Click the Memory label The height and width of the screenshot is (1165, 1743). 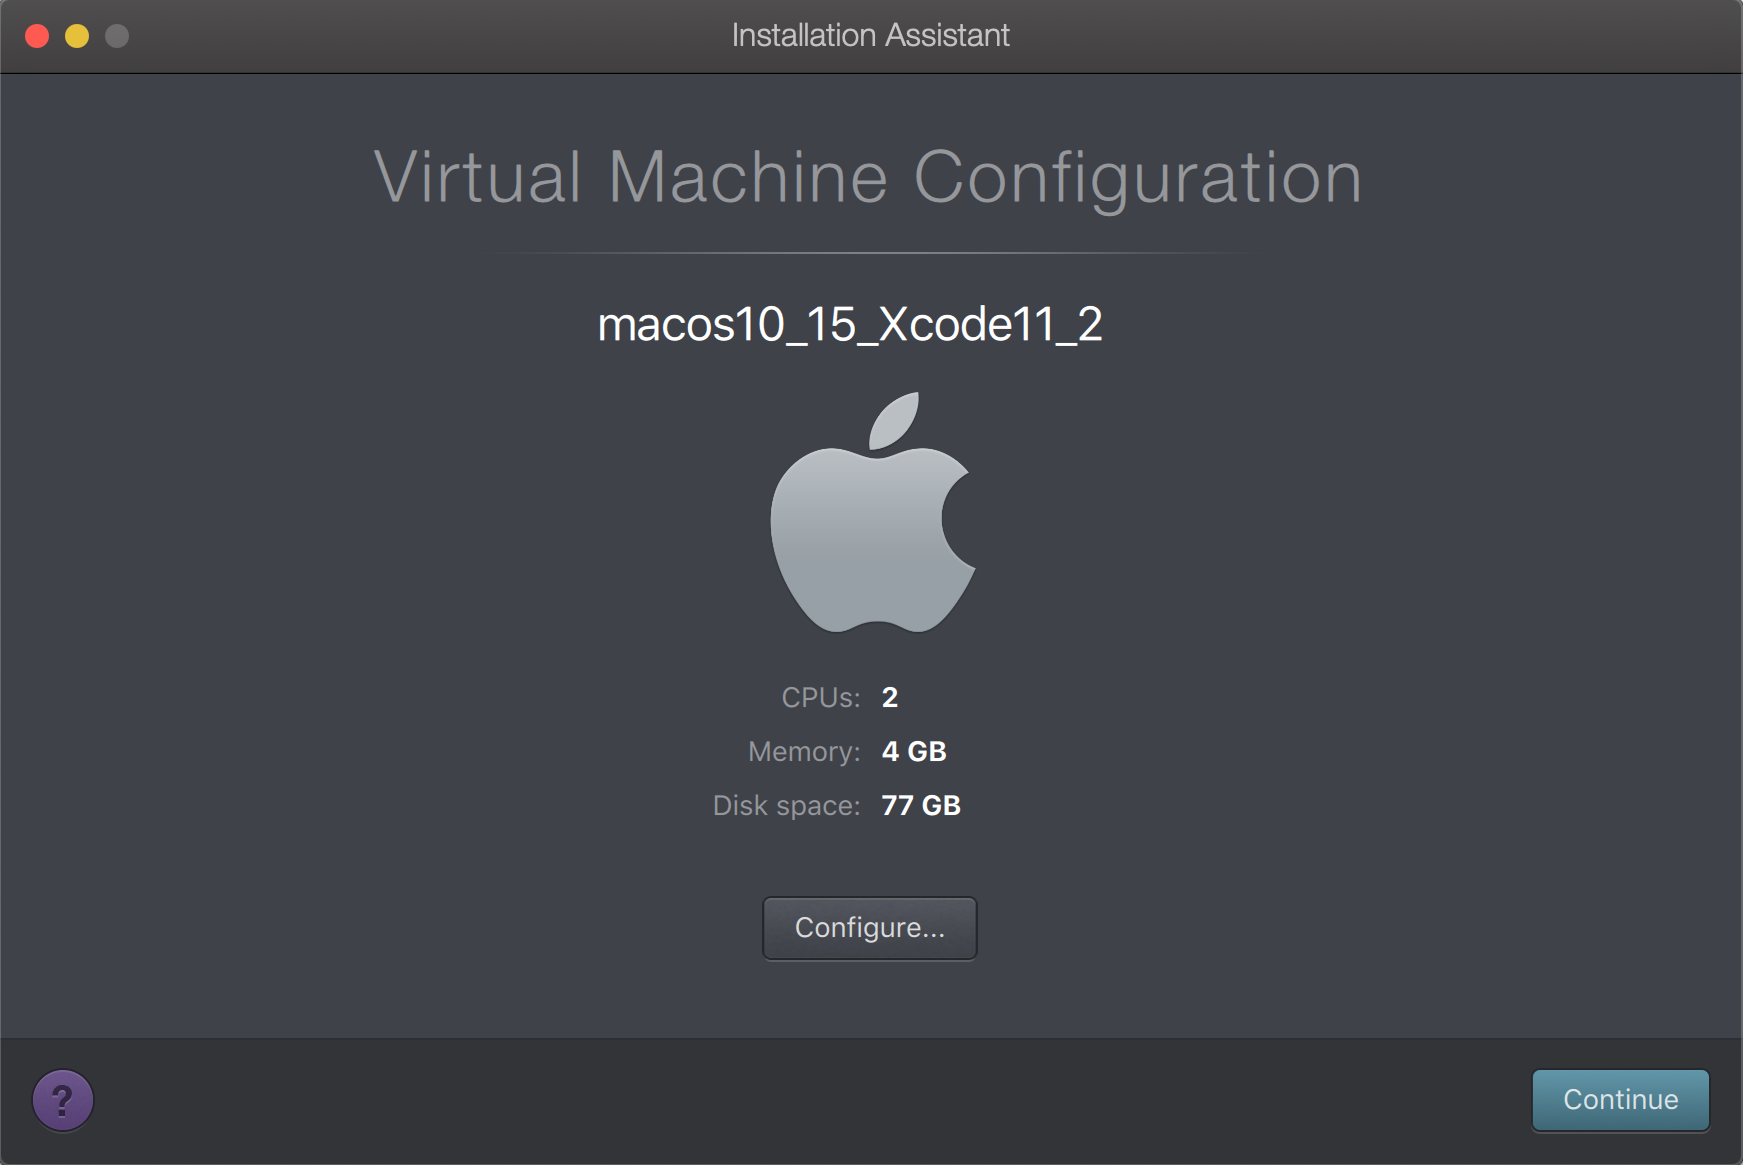point(803,751)
